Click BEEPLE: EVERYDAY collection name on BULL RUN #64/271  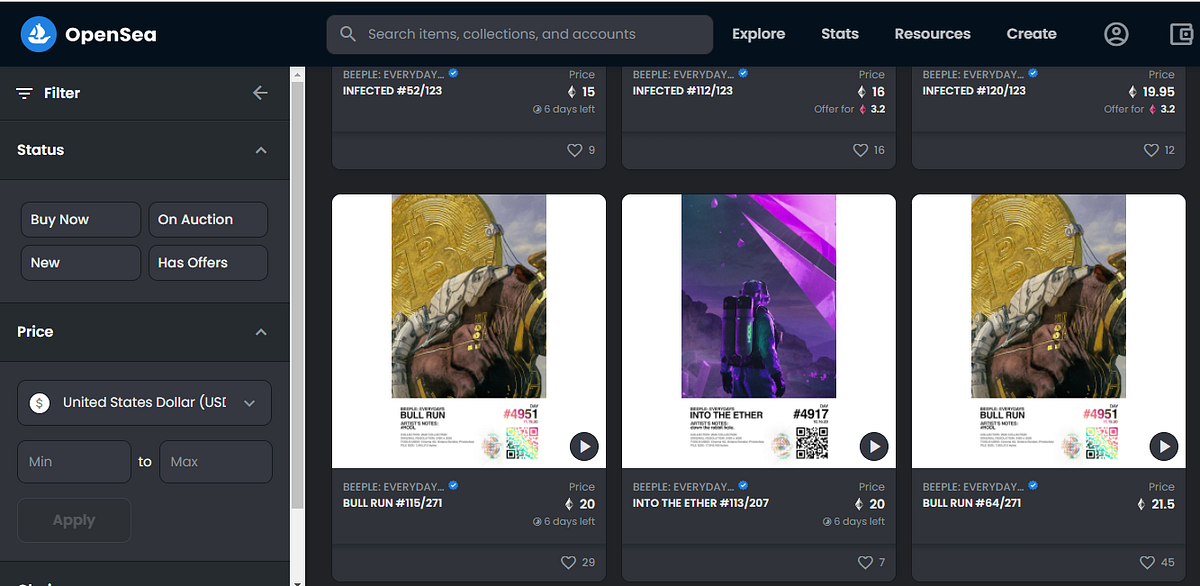973,487
